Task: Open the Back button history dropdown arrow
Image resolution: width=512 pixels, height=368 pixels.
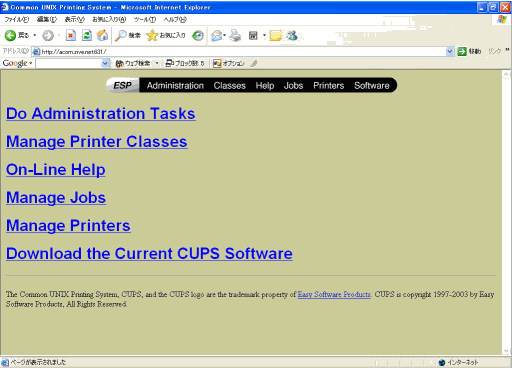Action: point(34,35)
